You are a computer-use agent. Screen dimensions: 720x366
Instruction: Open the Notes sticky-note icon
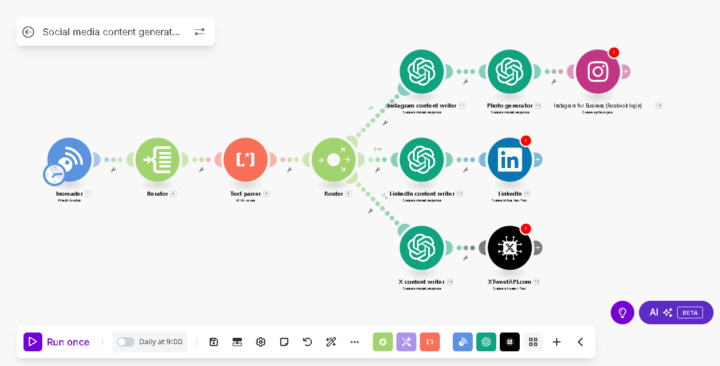pyautogui.click(x=284, y=342)
